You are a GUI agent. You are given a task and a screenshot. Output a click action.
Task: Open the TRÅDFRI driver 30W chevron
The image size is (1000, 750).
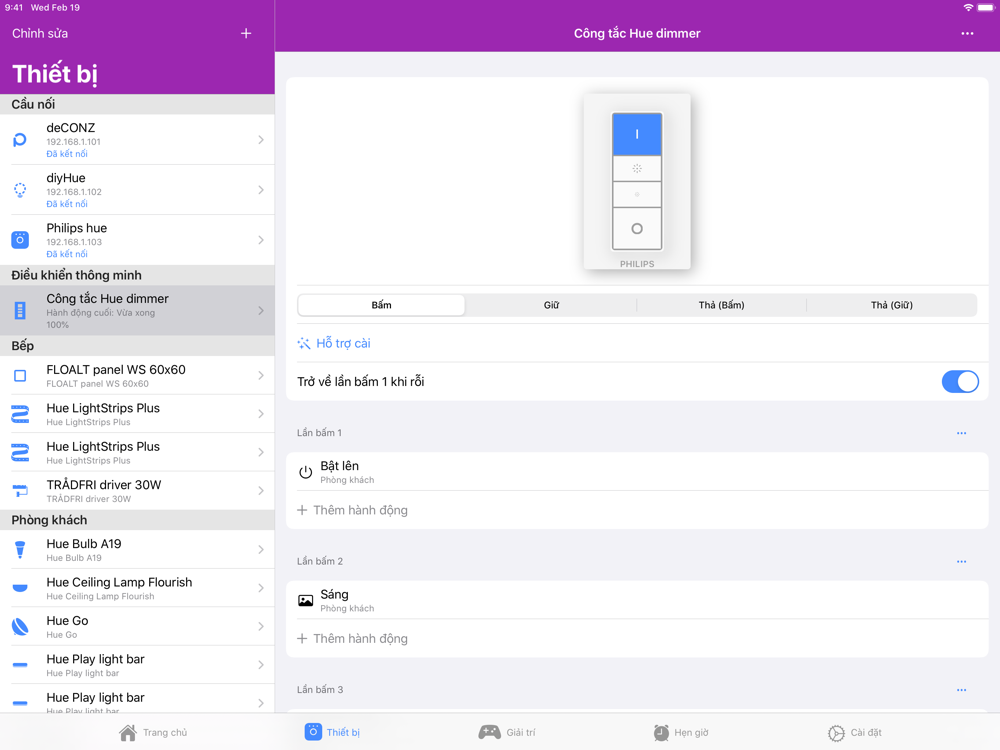pyautogui.click(x=261, y=490)
